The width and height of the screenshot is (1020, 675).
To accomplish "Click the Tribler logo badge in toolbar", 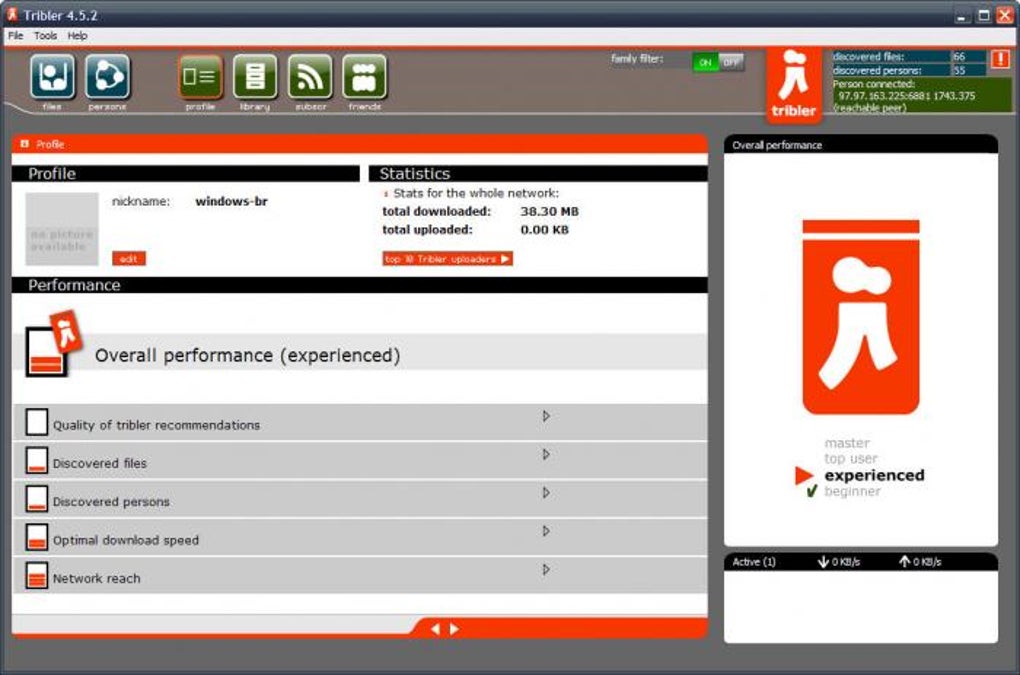I will tap(794, 85).
